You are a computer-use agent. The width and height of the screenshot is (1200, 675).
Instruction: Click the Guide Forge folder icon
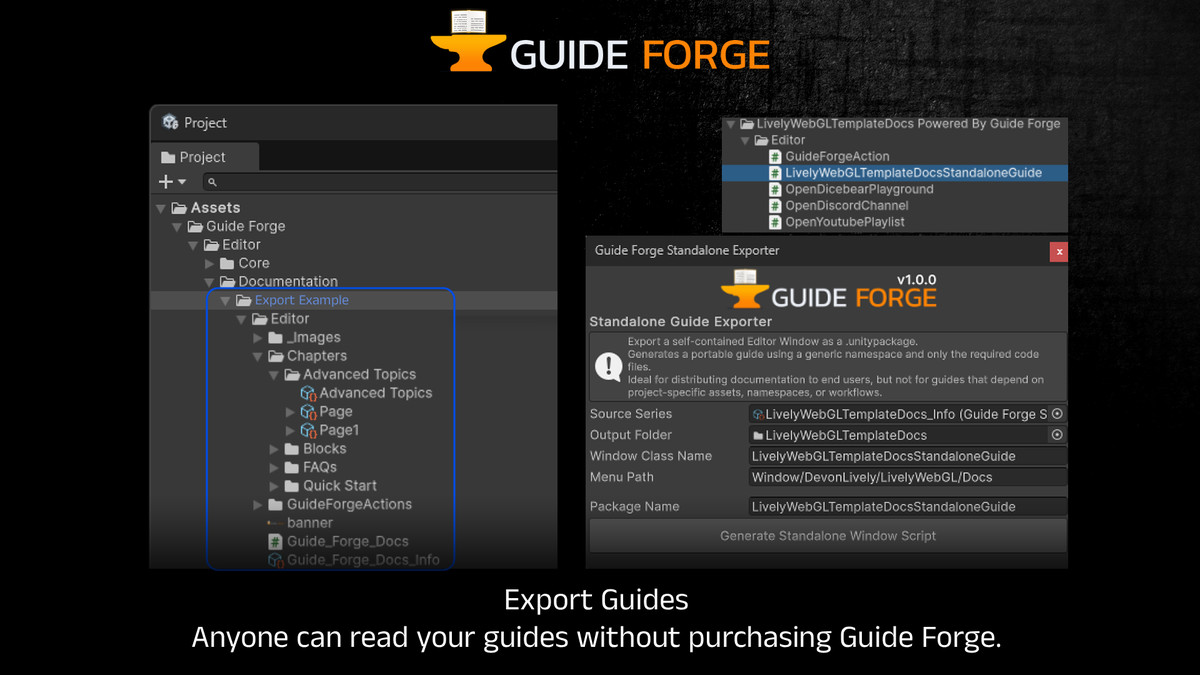tap(195, 226)
